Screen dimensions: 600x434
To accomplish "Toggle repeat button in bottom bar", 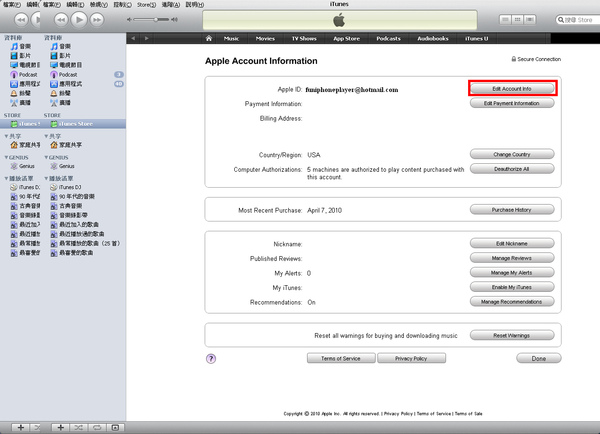I will [97, 427].
